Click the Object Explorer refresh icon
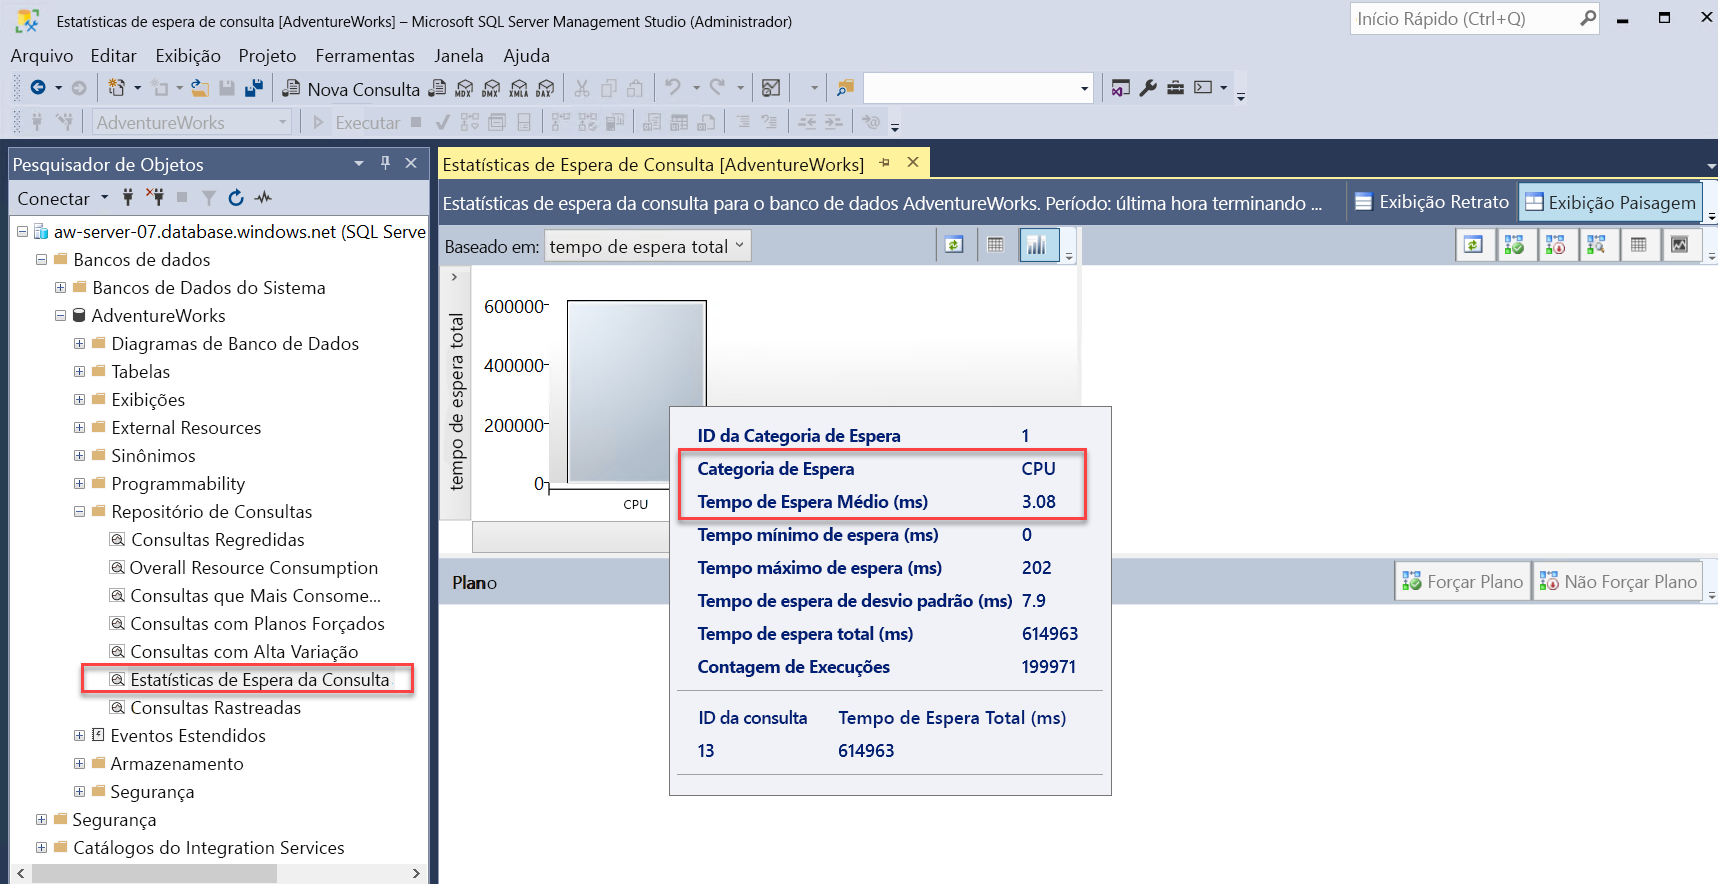The height and width of the screenshot is (884, 1718). tap(236, 198)
